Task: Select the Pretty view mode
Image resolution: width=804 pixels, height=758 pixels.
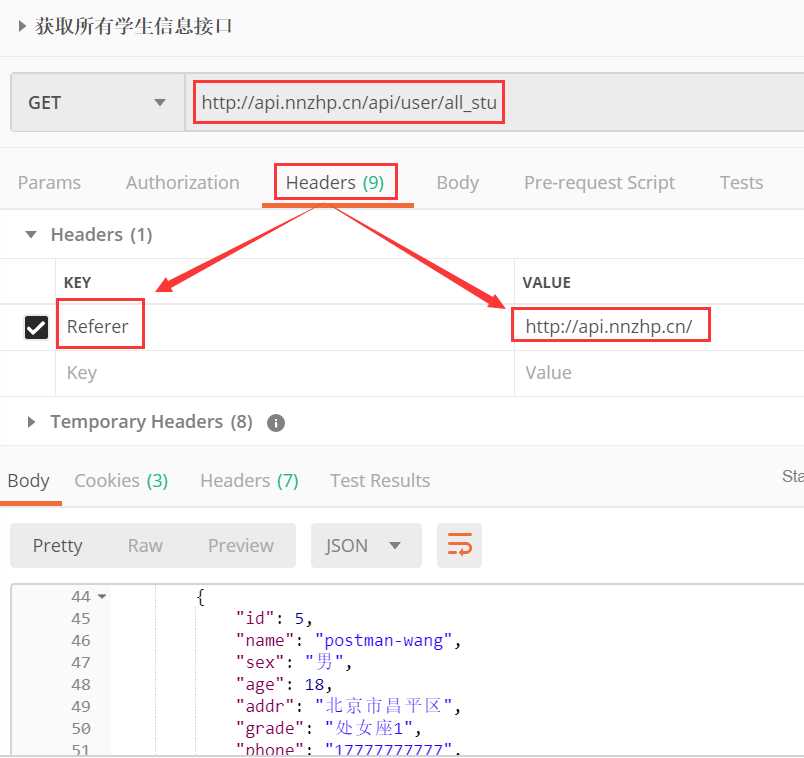Action: tap(57, 546)
